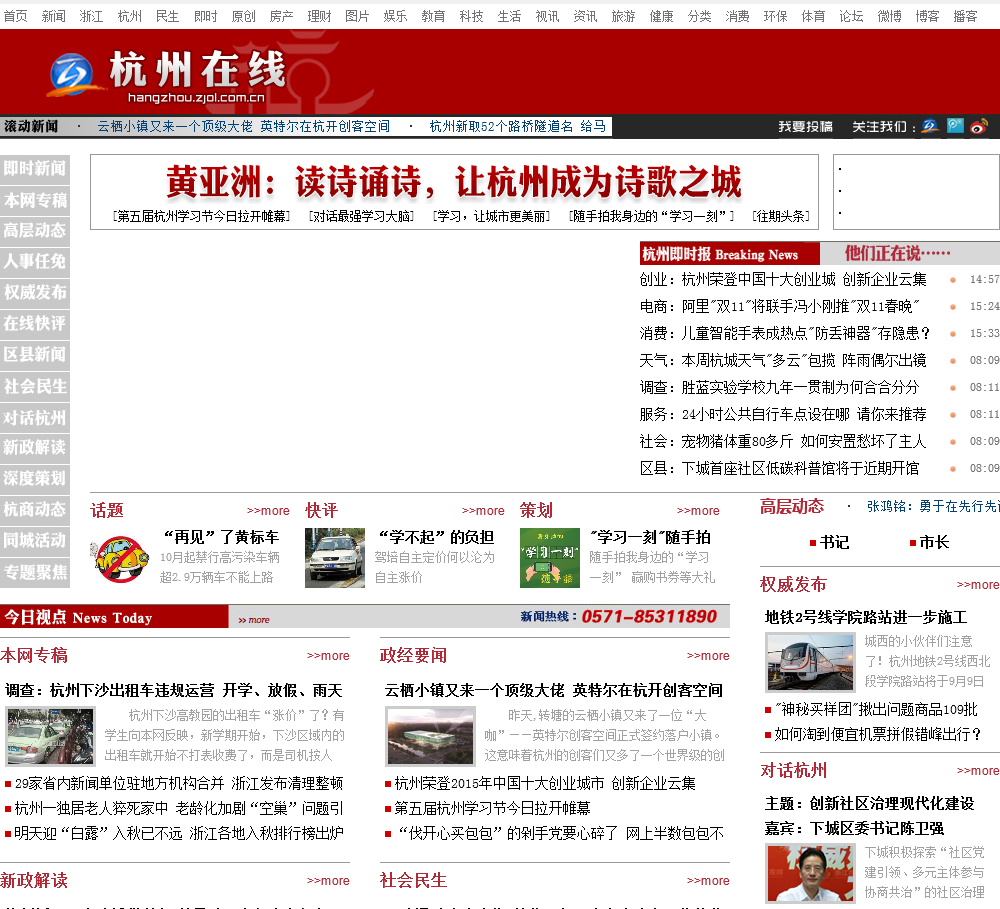The height and width of the screenshot is (909, 1000).
Task: Click more beside the 策划 section
Action: 698,511
